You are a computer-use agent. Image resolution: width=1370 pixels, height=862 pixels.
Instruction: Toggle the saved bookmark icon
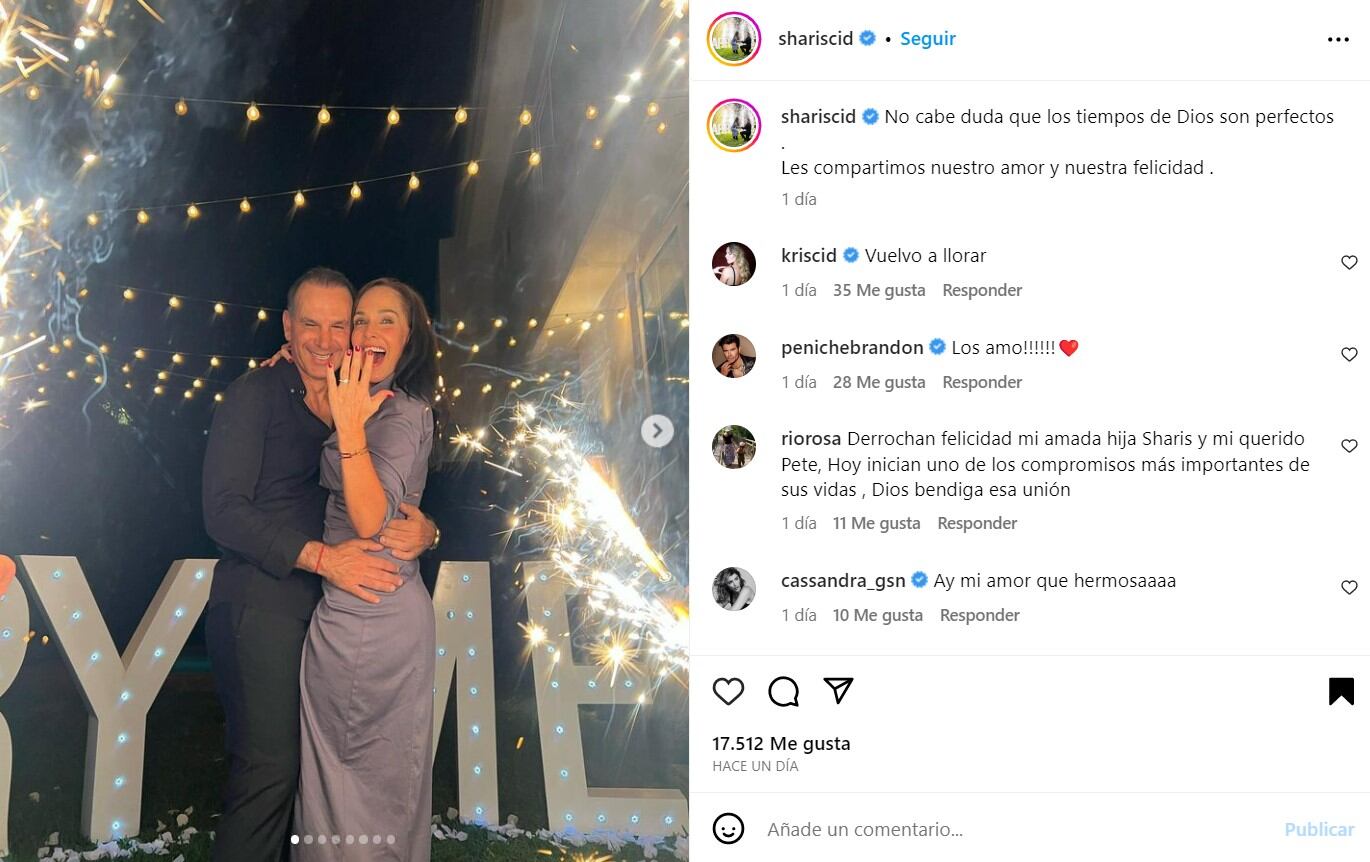pos(1341,691)
